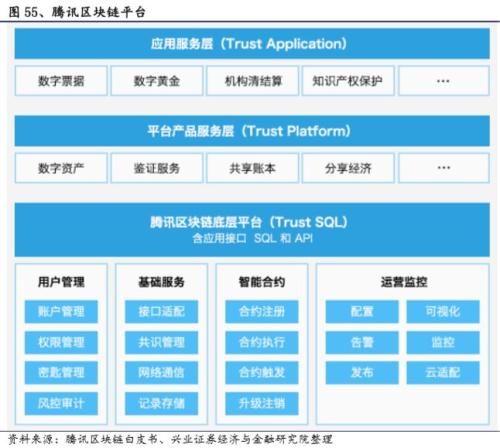
Task: Select the 合约注册 block
Action: pos(262,312)
